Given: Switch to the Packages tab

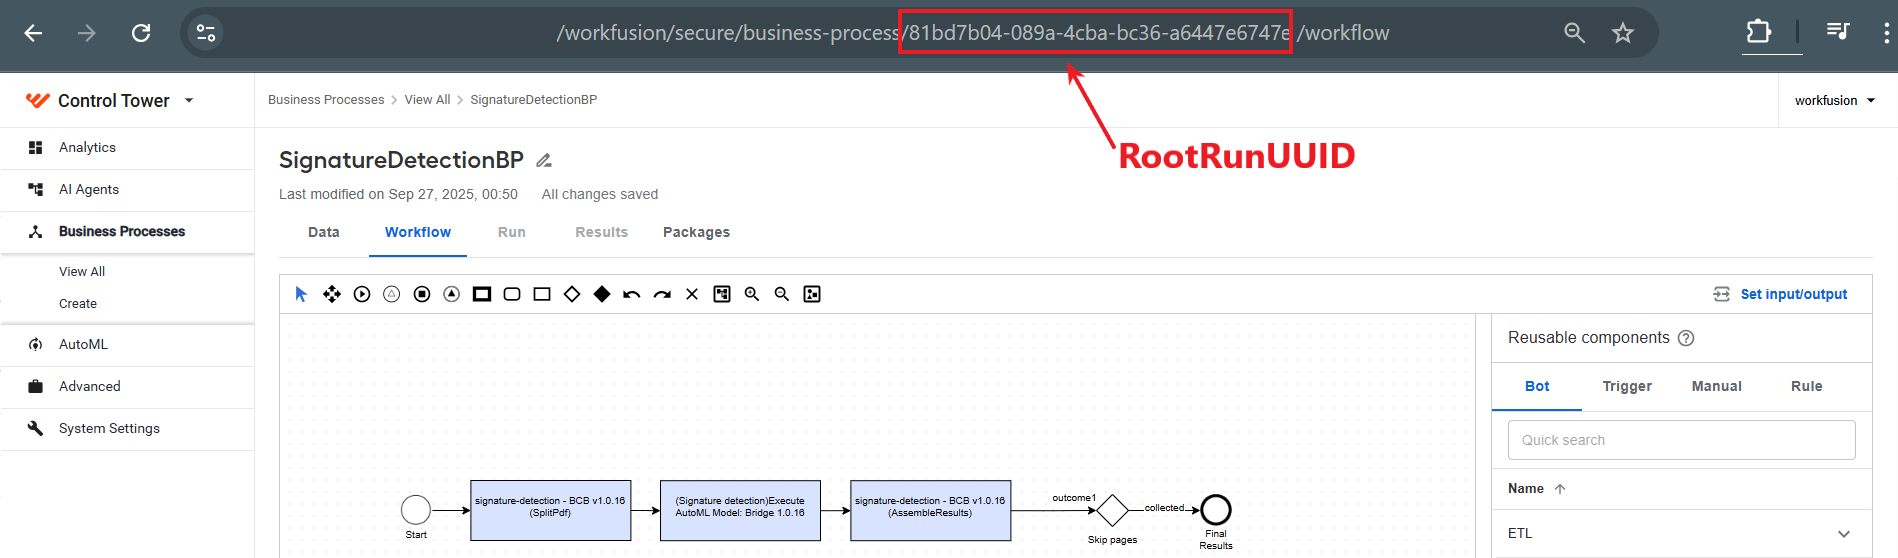Looking at the screenshot, I should click(696, 232).
